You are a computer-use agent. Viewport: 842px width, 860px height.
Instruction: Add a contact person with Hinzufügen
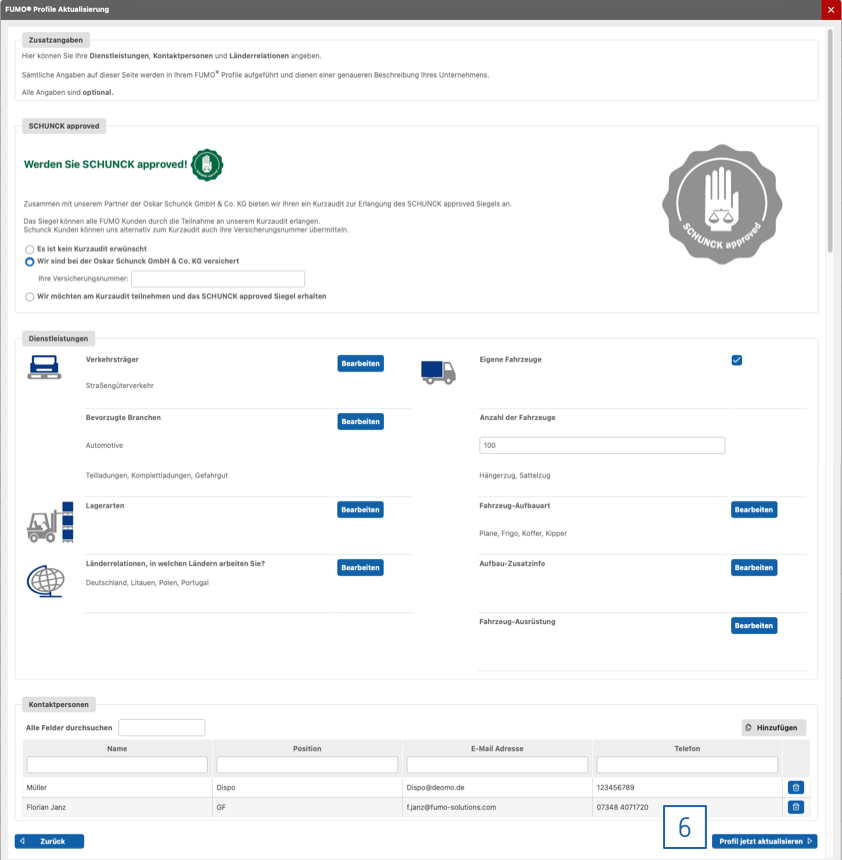tap(773, 728)
